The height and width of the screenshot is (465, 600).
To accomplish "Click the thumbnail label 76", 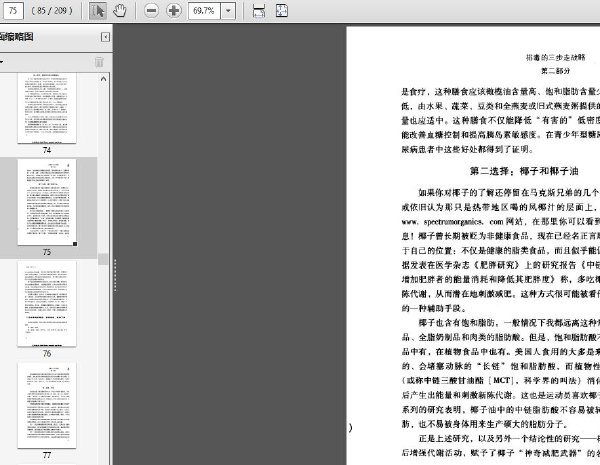I will pos(47,354).
